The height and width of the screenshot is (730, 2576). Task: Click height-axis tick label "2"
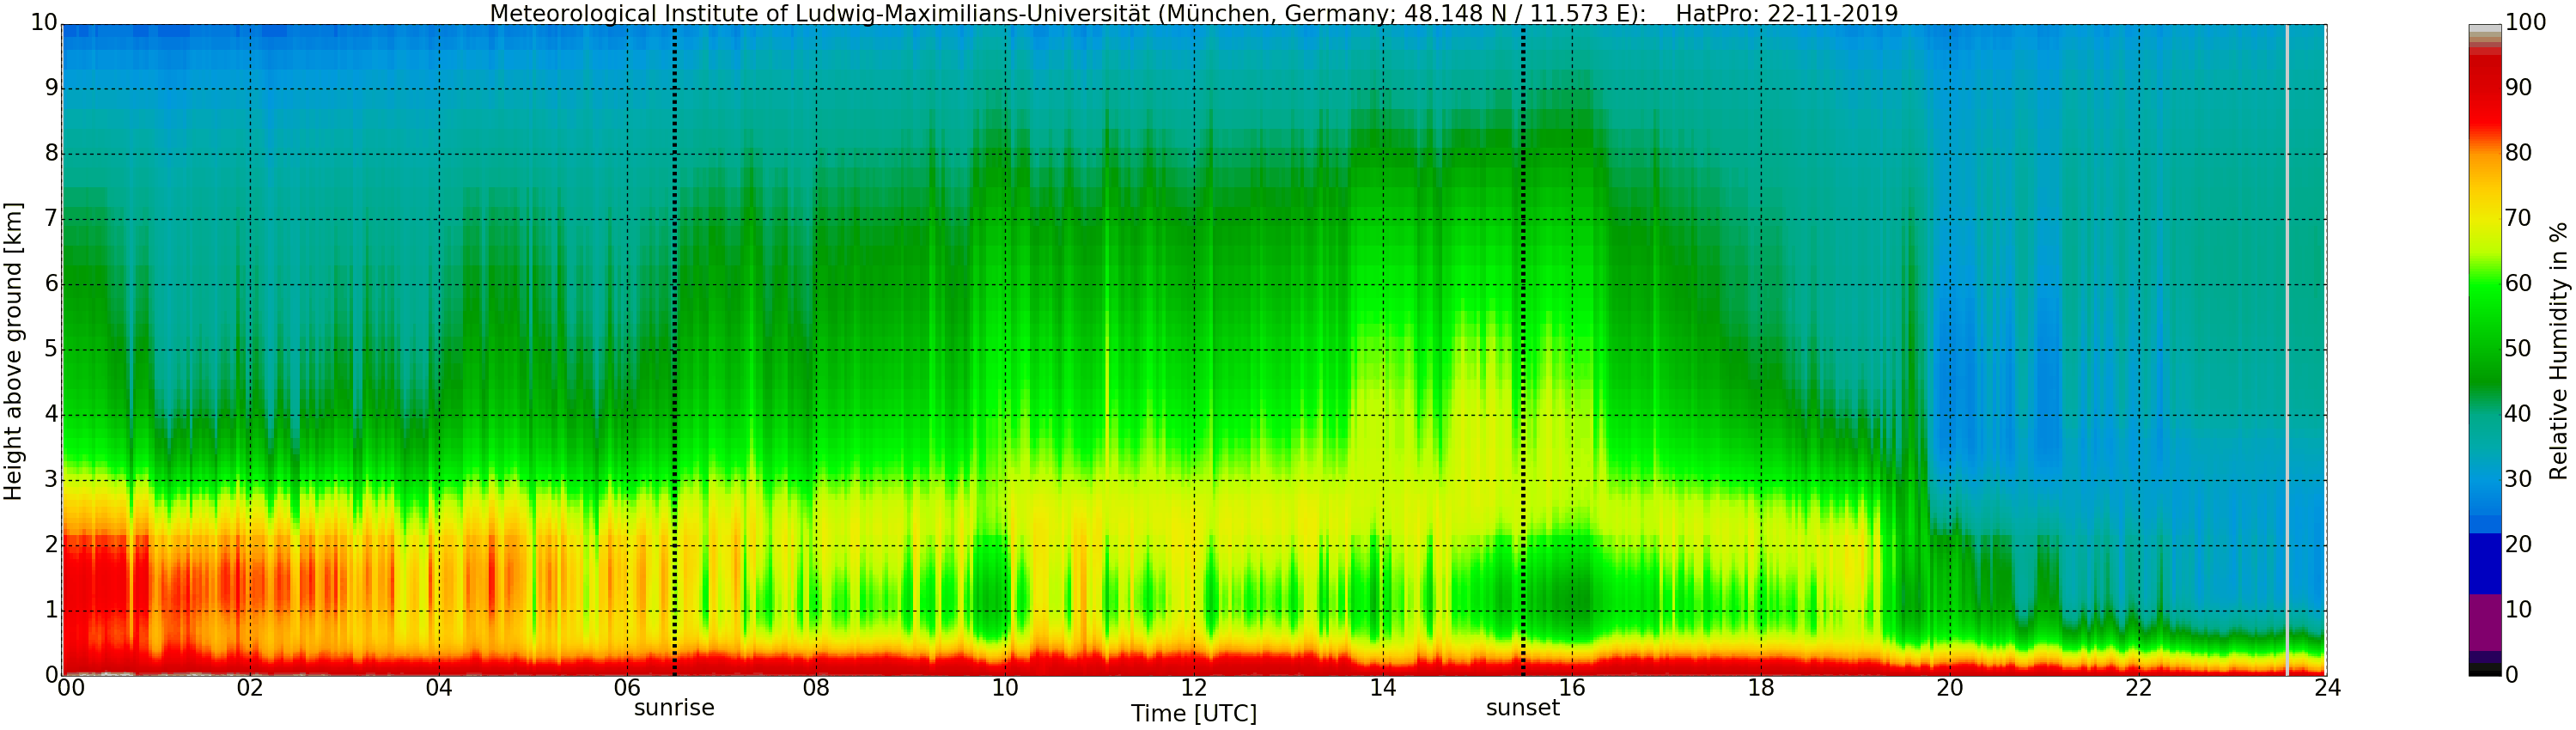(51, 545)
